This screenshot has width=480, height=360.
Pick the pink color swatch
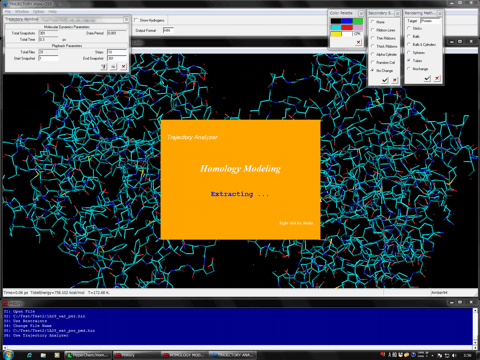coord(358,27)
